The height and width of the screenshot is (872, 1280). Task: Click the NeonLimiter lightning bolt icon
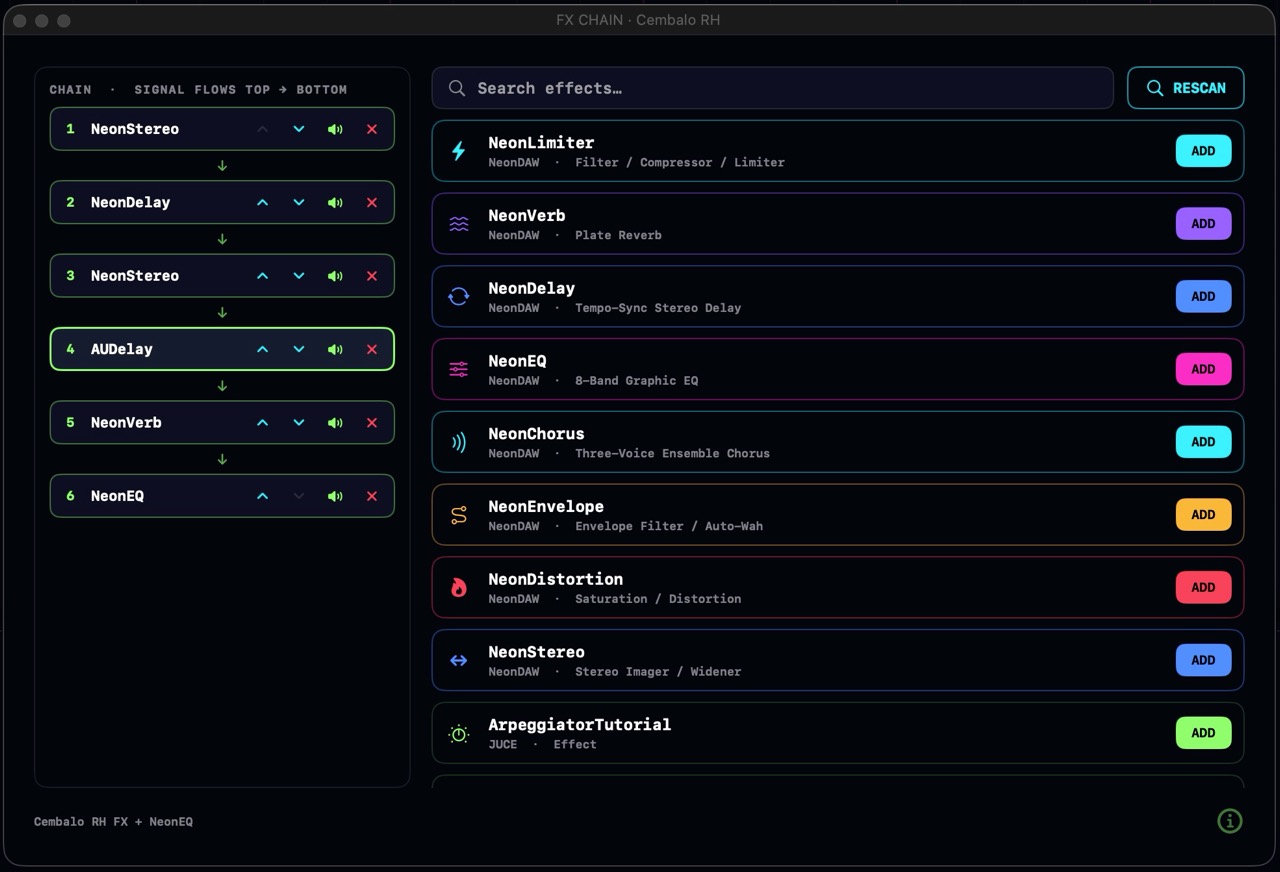tap(458, 151)
